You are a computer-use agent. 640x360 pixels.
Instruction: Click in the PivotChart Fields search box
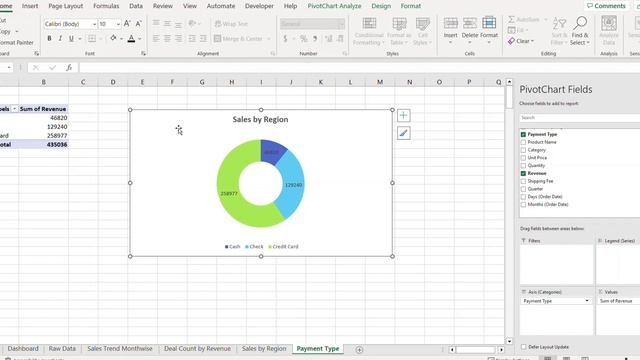(580, 118)
